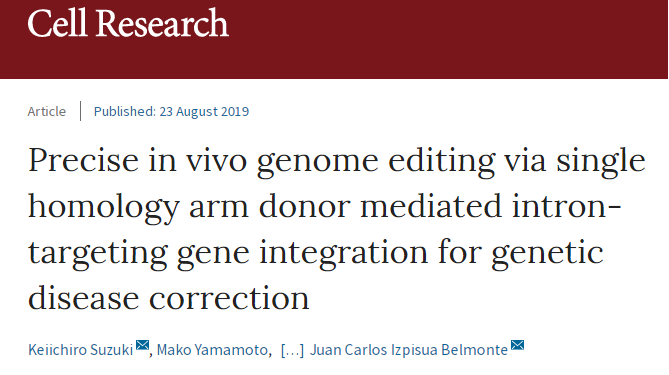Click the word 'Cell' in the journal header

tap(58, 23)
